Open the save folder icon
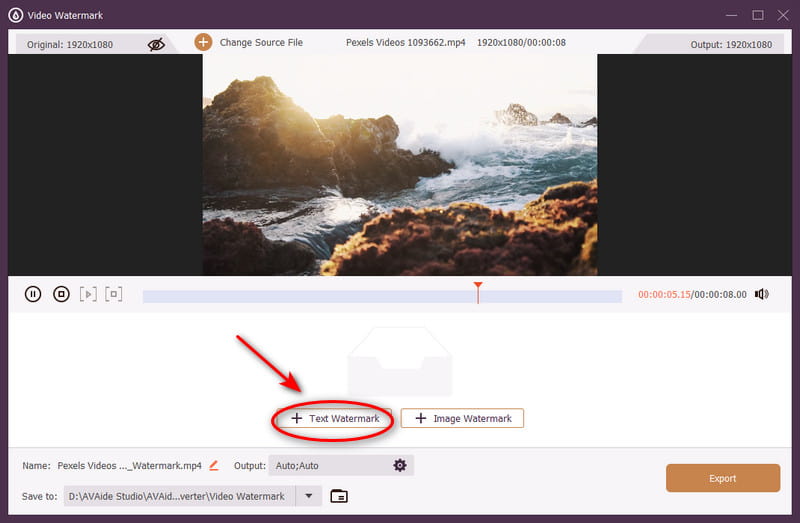This screenshot has height=523, width=800. click(339, 496)
